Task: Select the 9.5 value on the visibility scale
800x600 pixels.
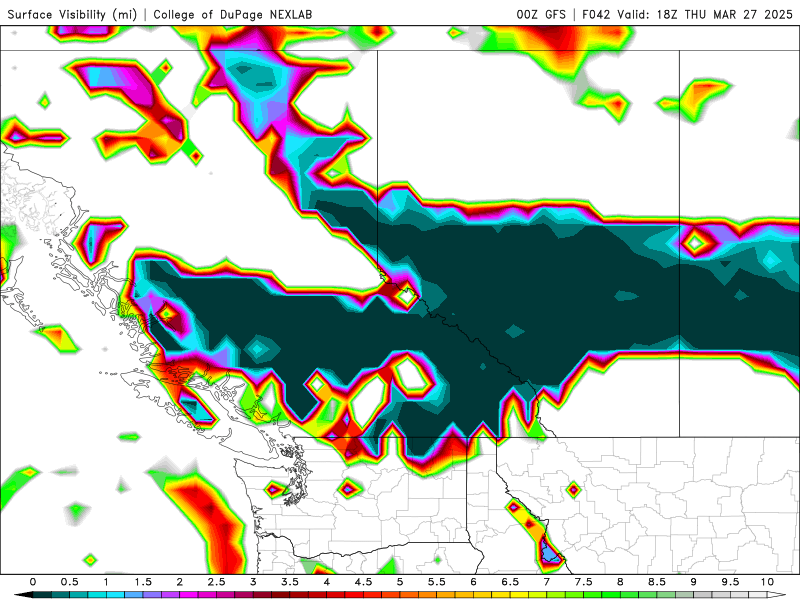Action: tap(731, 582)
